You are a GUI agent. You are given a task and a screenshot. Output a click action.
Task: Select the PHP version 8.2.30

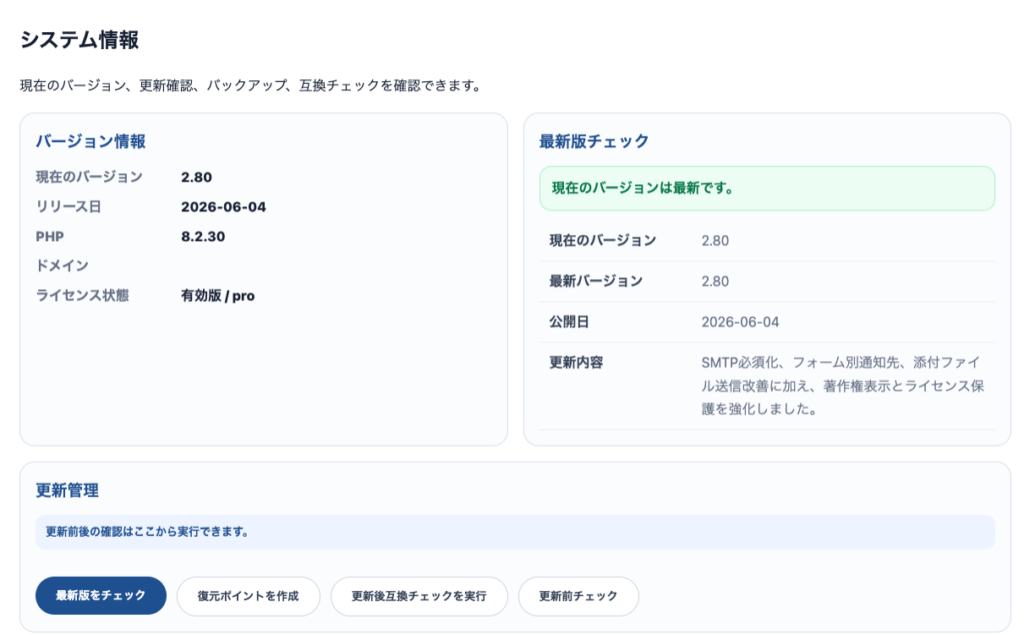point(203,236)
